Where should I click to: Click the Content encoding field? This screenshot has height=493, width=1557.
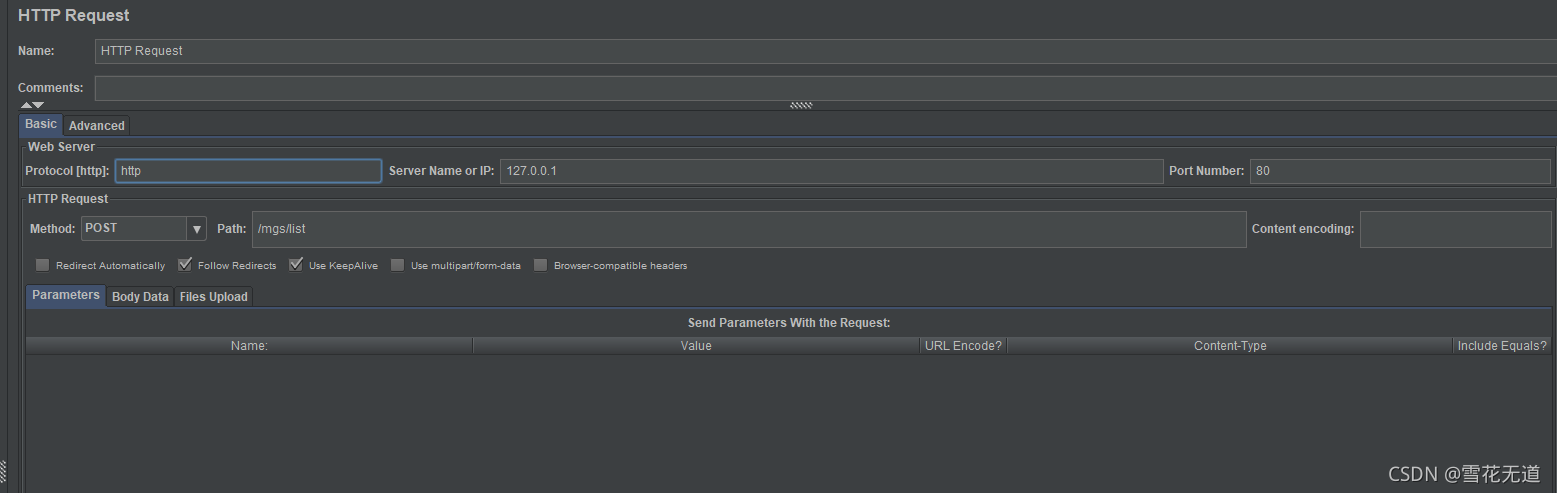tap(1456, 229)
